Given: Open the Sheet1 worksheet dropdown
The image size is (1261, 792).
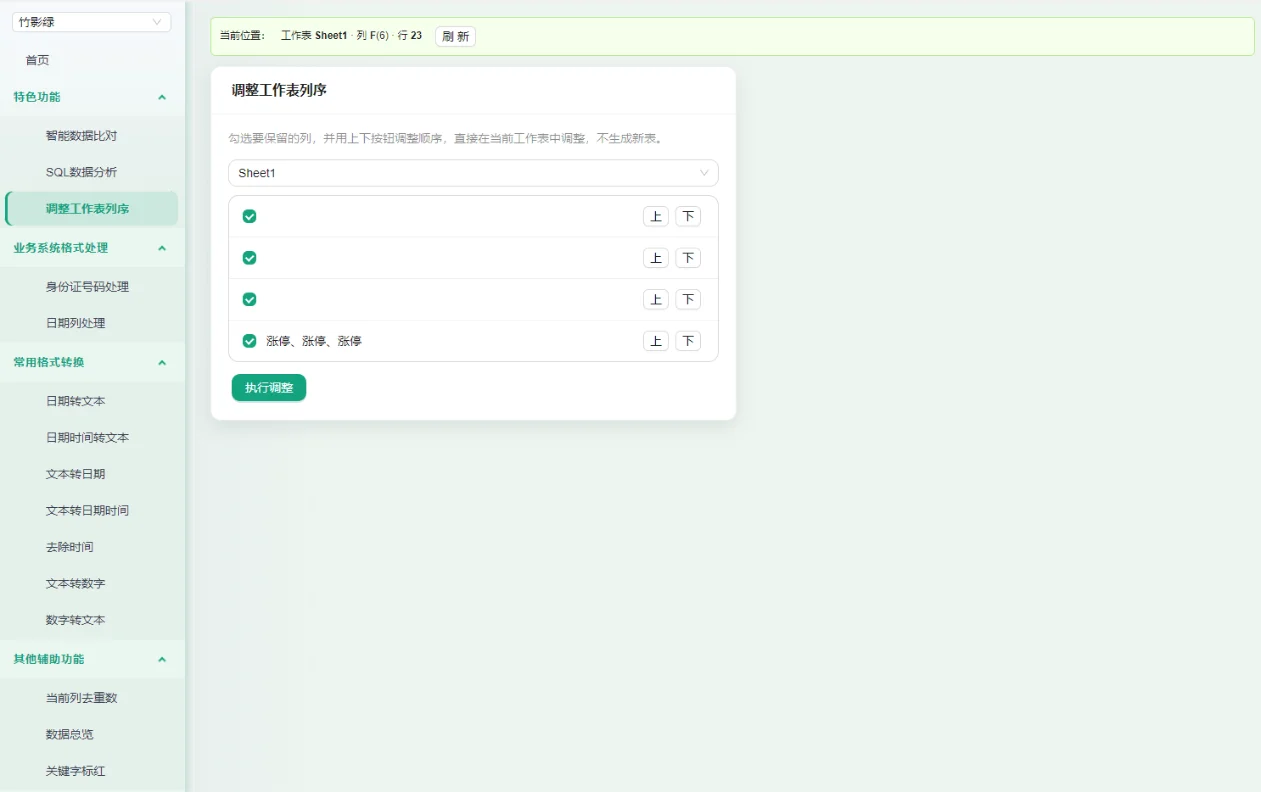Looking at the screenshot, I should pos(473,173).
